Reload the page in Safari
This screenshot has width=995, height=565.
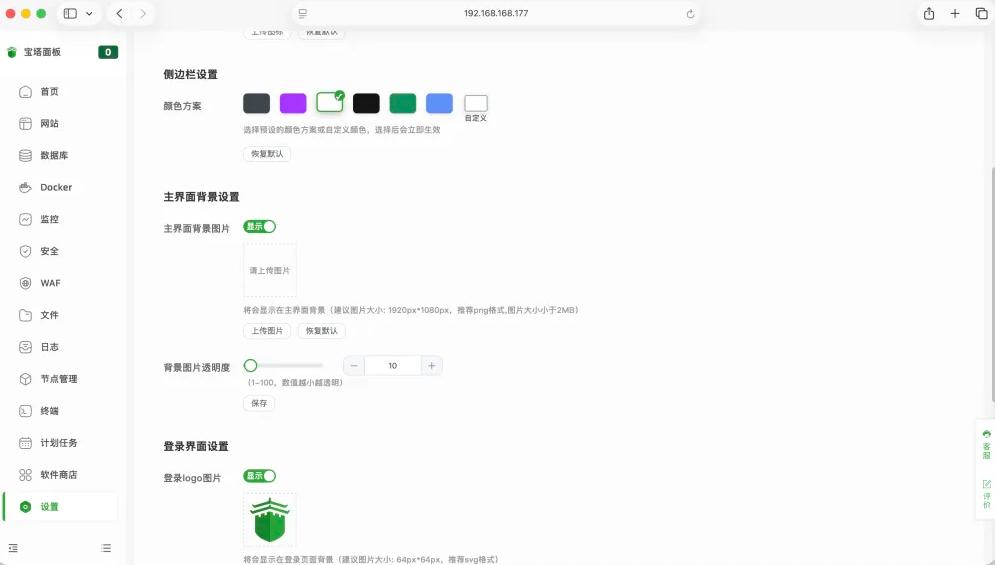click(690, 13)
